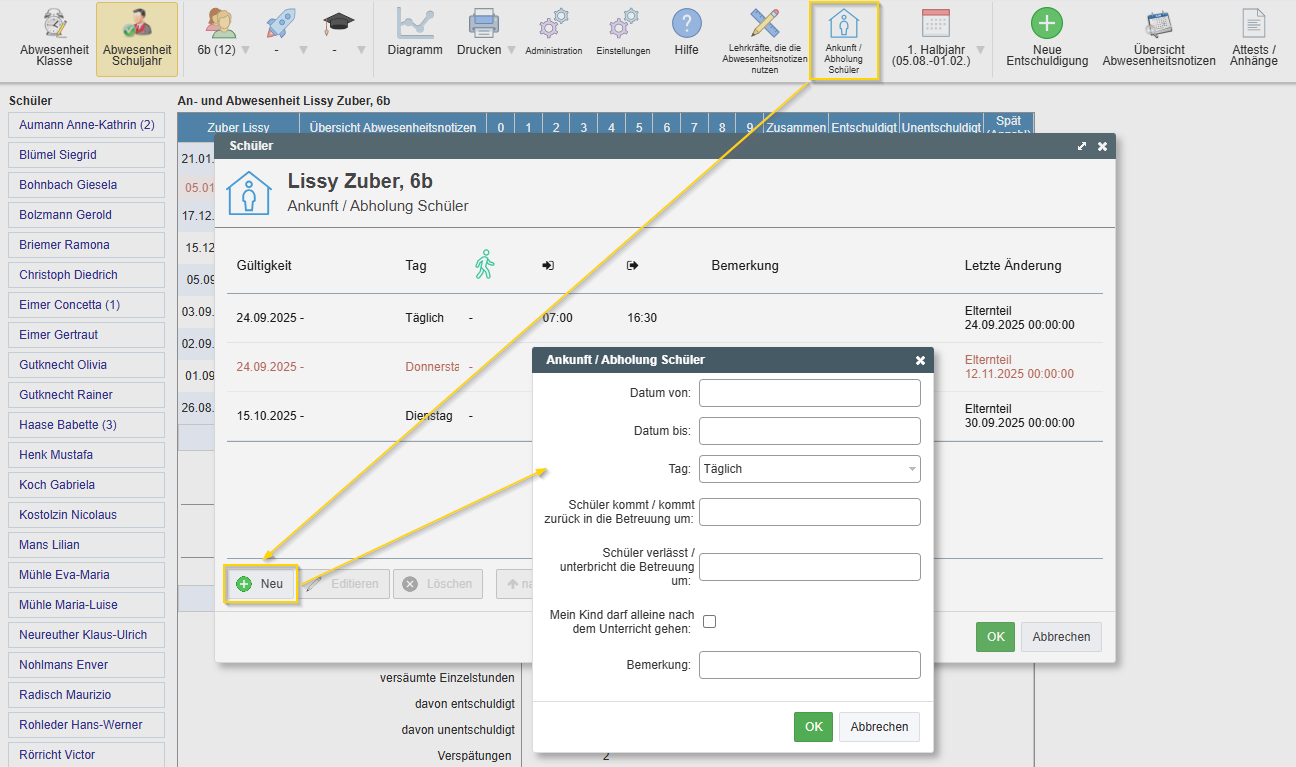Open Abwesenheit Klasse view
This screenshot has height=767, width=1296.
click(x=54, y=40)
